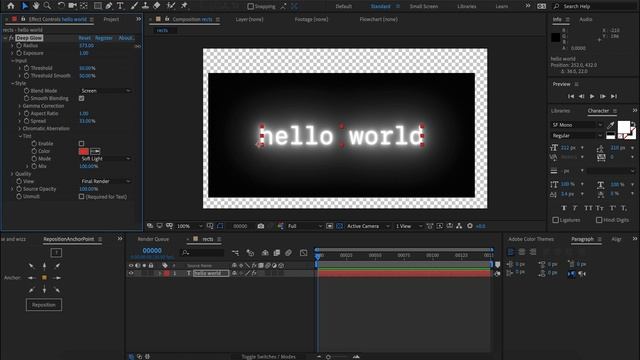Check the Hindi Digits checkbox
The image size is (640, 360).
[x=599, y=220]
